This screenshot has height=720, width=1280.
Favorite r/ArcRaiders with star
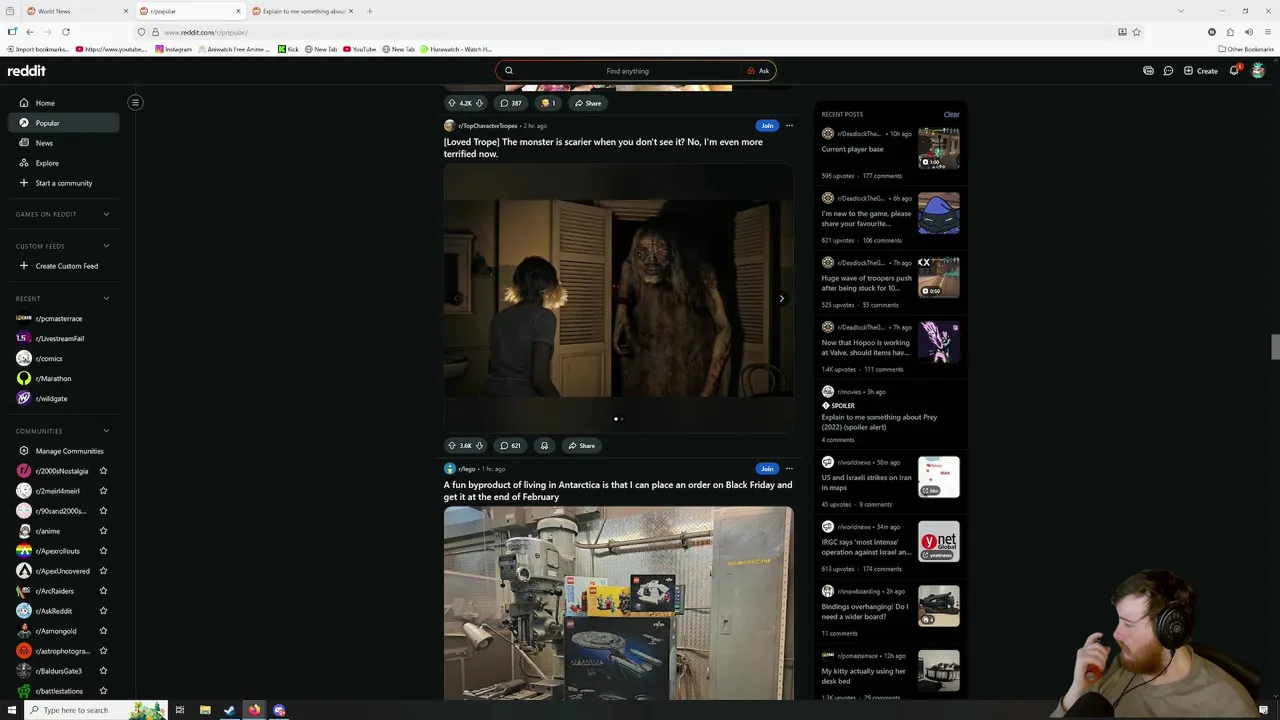coord(103,591)
